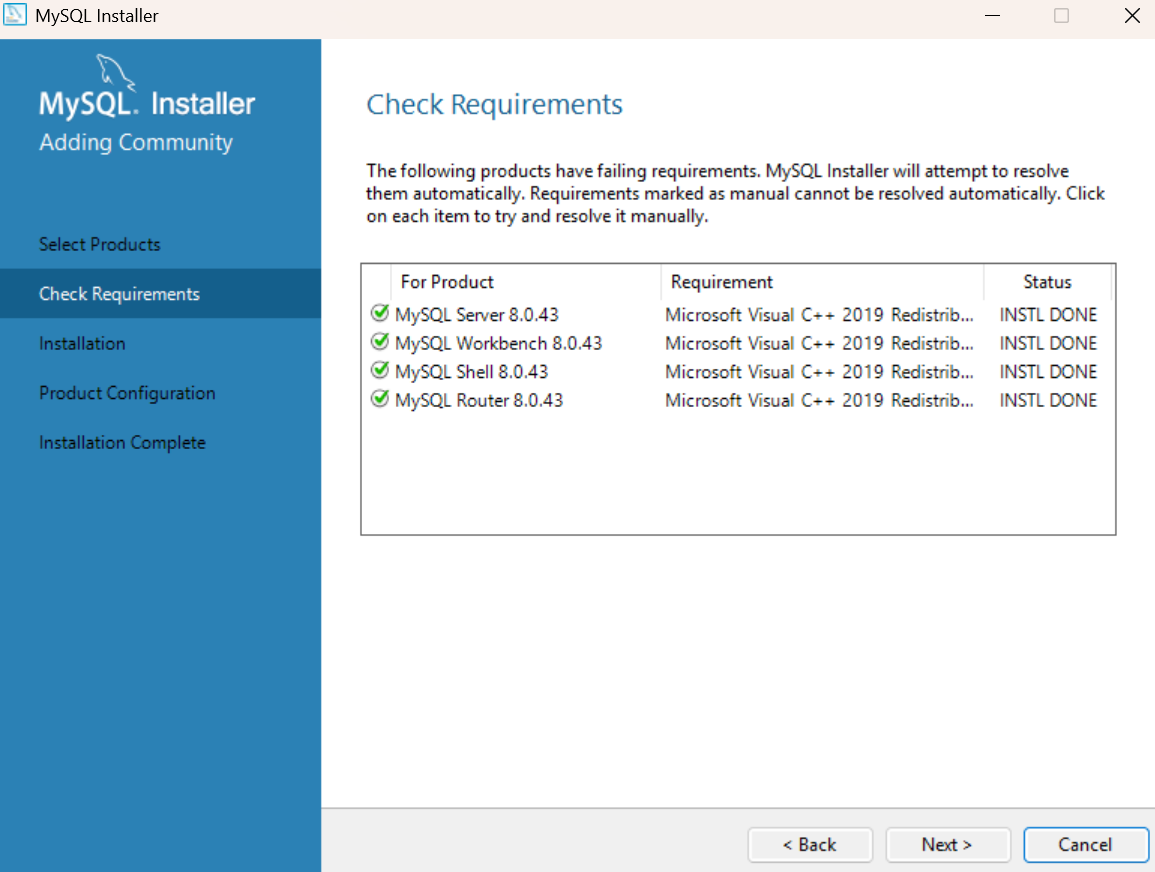Click the requirement cell for MySQL Workbench
The height and width of the screenshot is (872, 1155).
coord(819,344)
